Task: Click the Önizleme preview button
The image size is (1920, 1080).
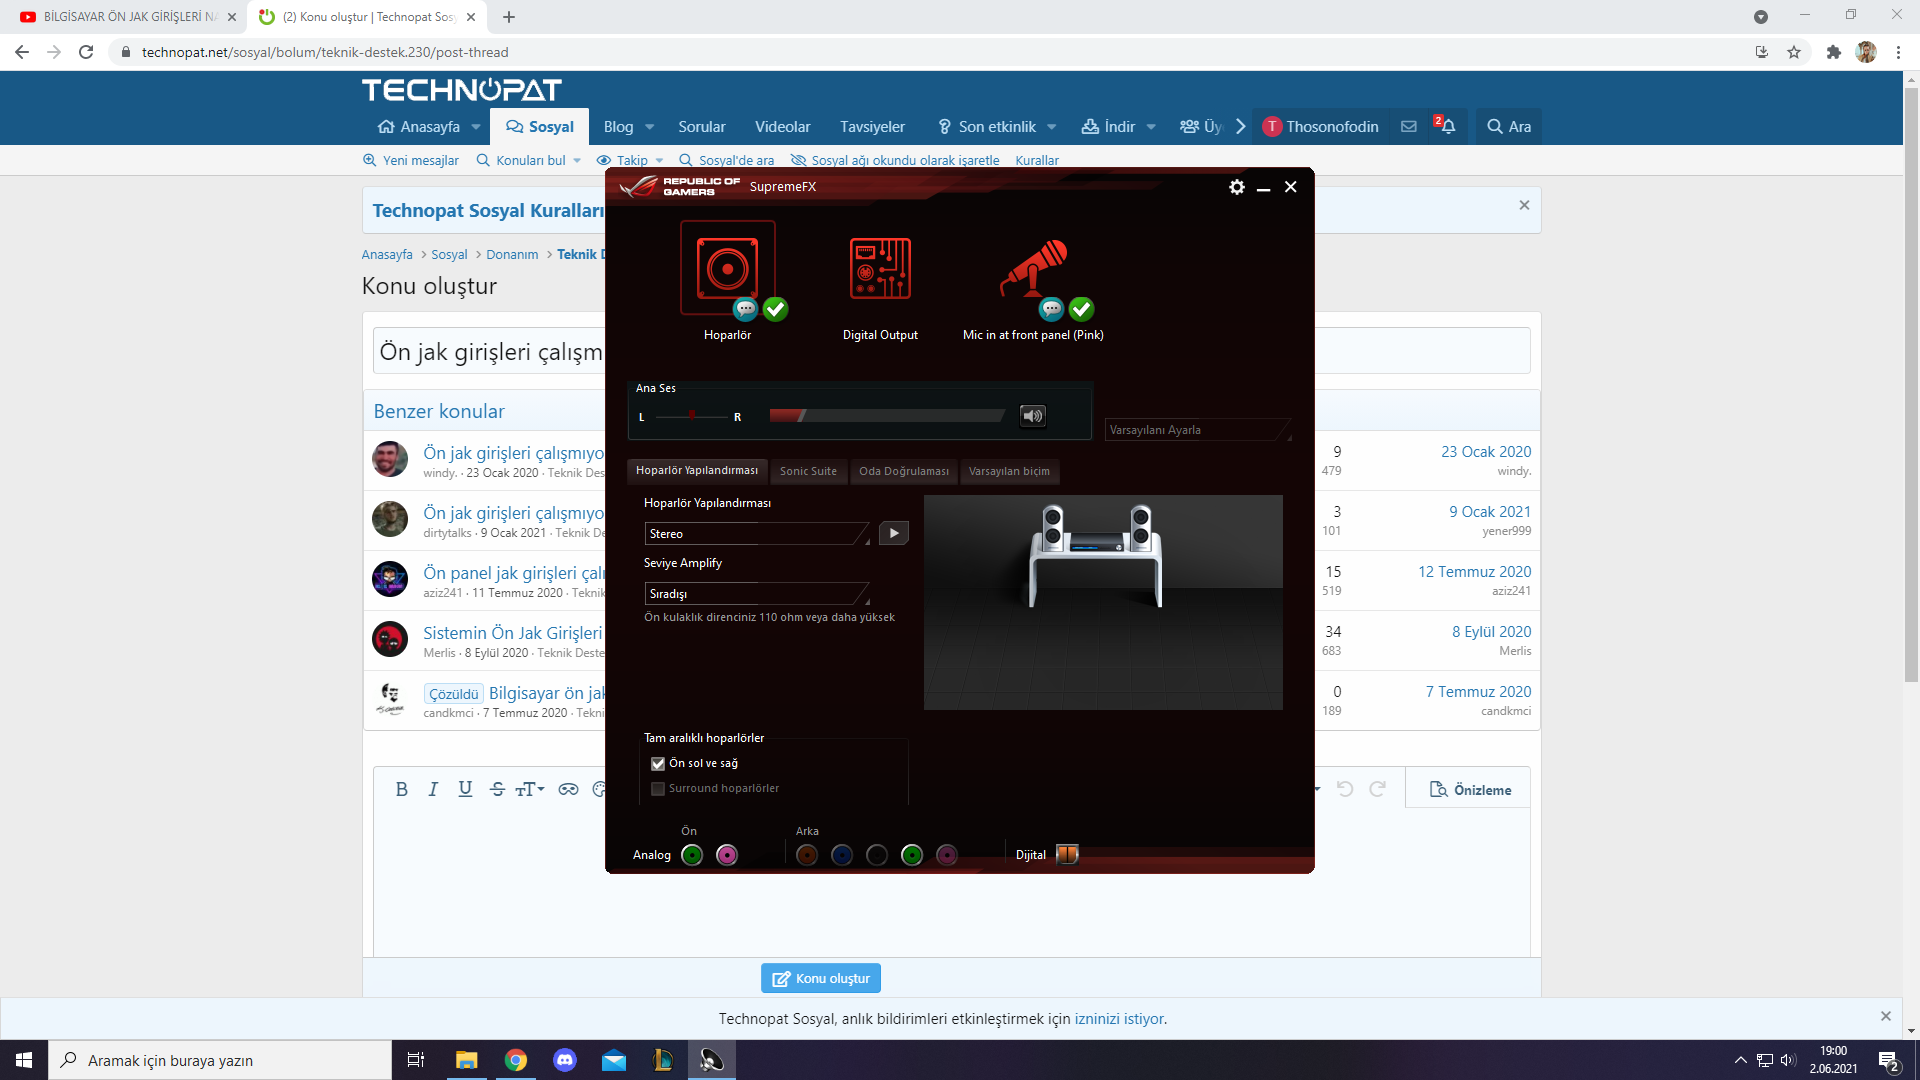Action: pyautogui.click(x=1470, y=790)
